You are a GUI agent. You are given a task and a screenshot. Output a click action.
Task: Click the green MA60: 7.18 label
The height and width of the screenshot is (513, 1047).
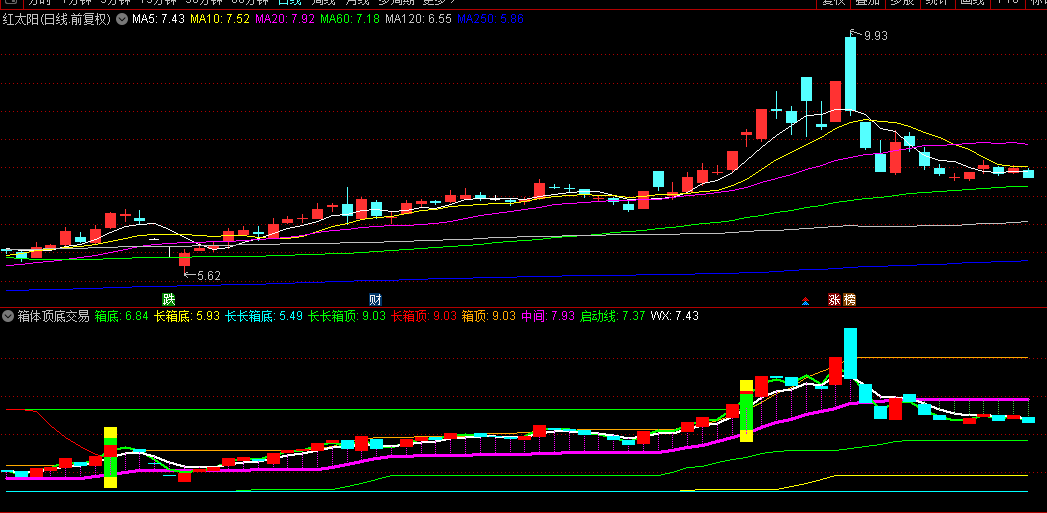pyautogui.click(x=350, y=19)
